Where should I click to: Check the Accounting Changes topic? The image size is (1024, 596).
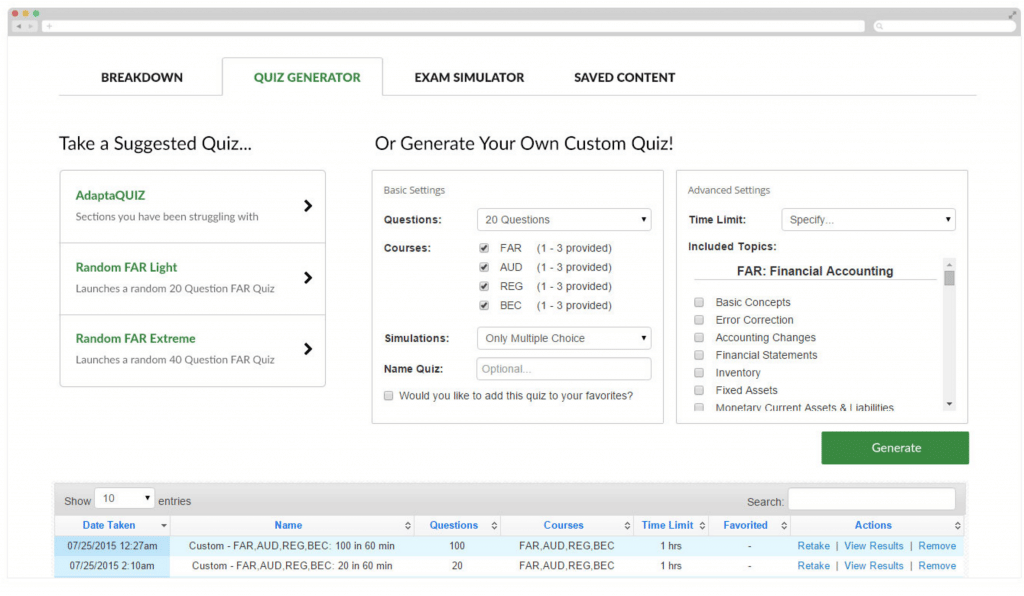[x=699, y=337]
